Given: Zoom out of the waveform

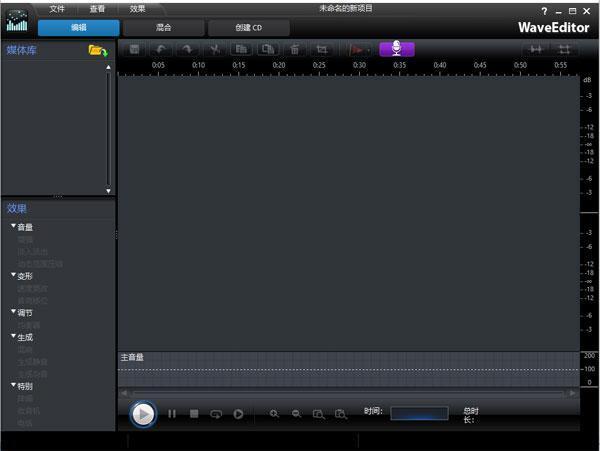Looking at the screenshot, I should click(x=297, y=414).
